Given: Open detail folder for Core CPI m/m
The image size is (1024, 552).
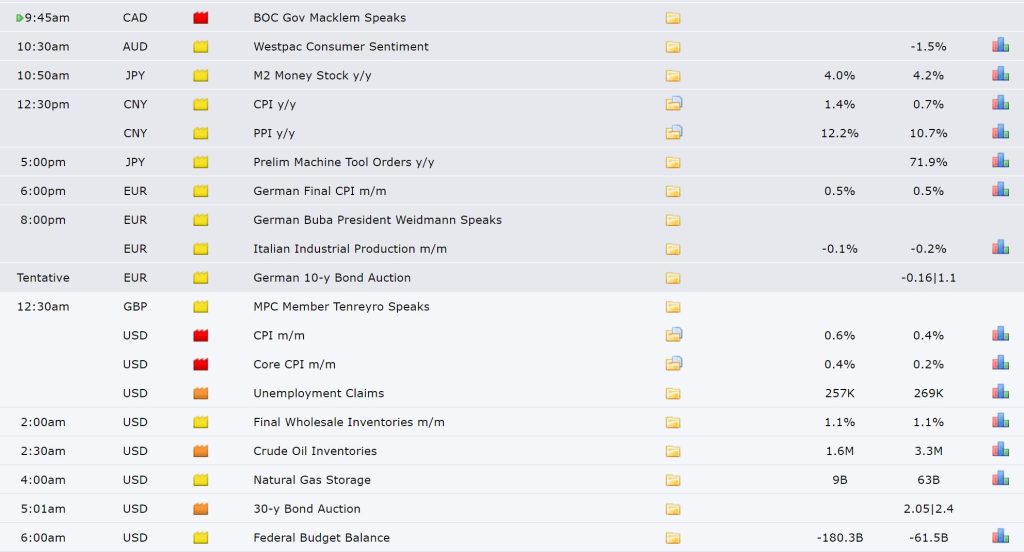Looking at the screenshot, I should click(x=674, y=363).
